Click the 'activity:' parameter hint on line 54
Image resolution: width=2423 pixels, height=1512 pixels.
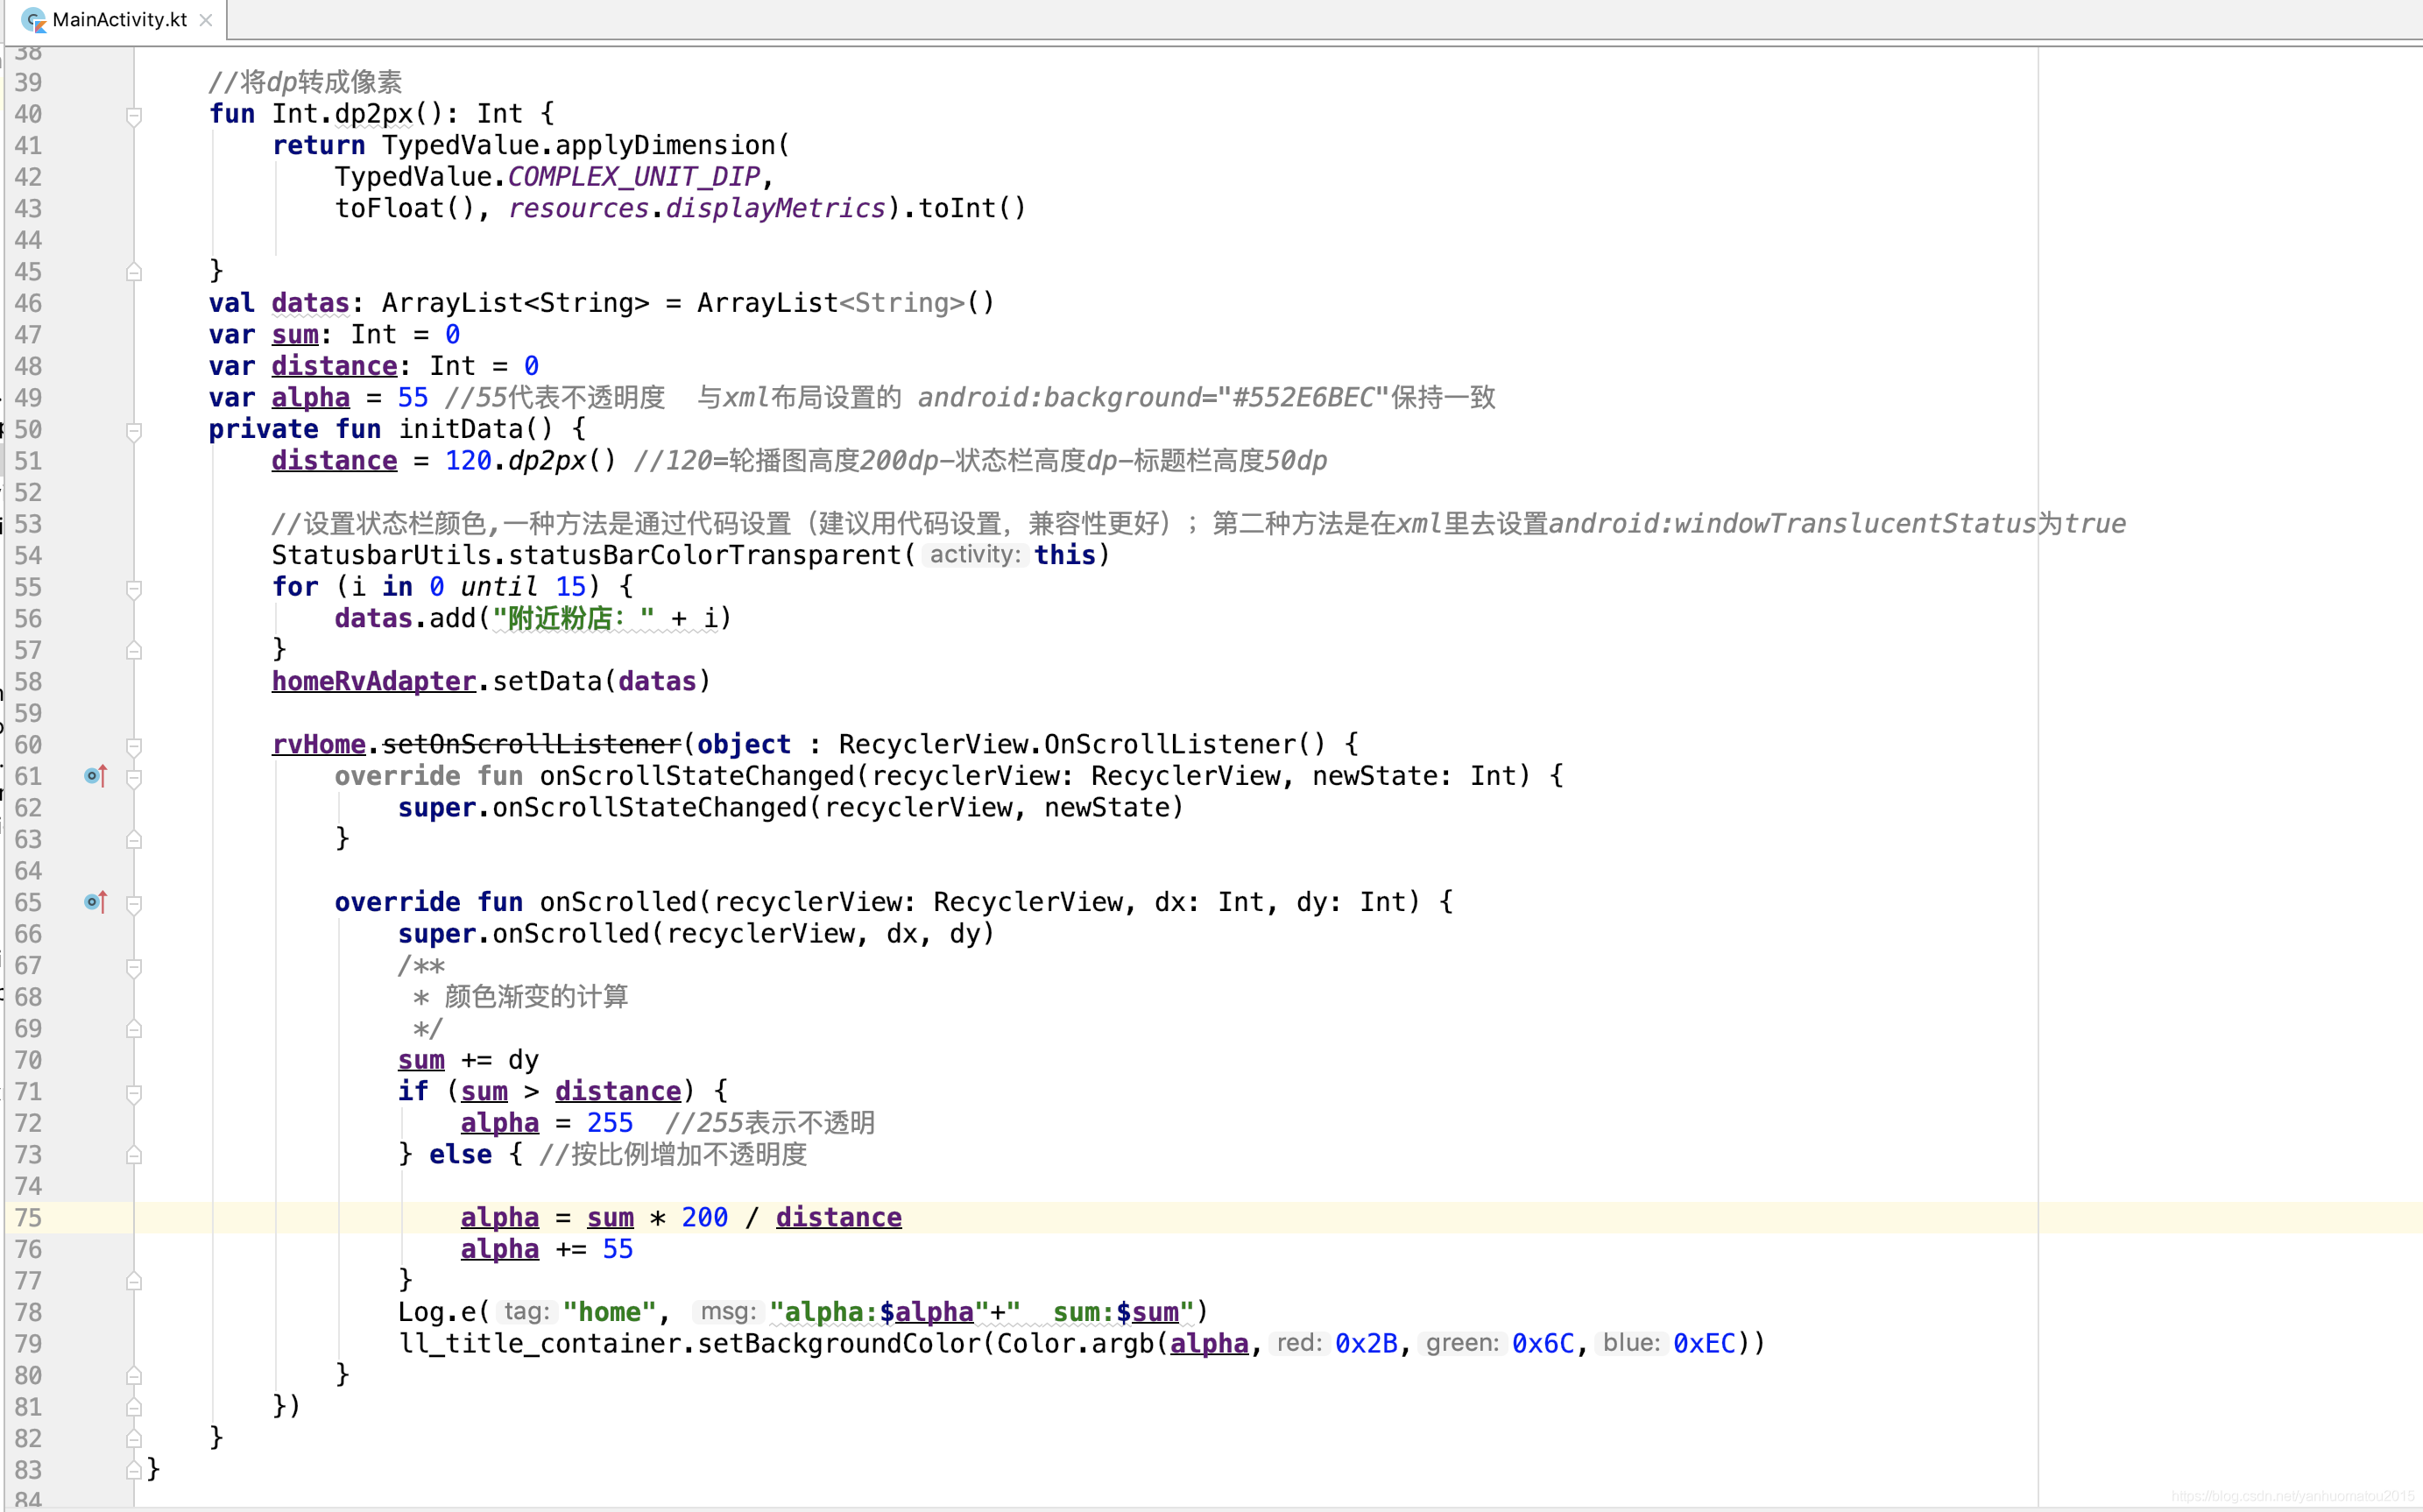pyautogui.click(x=975, y=555)
